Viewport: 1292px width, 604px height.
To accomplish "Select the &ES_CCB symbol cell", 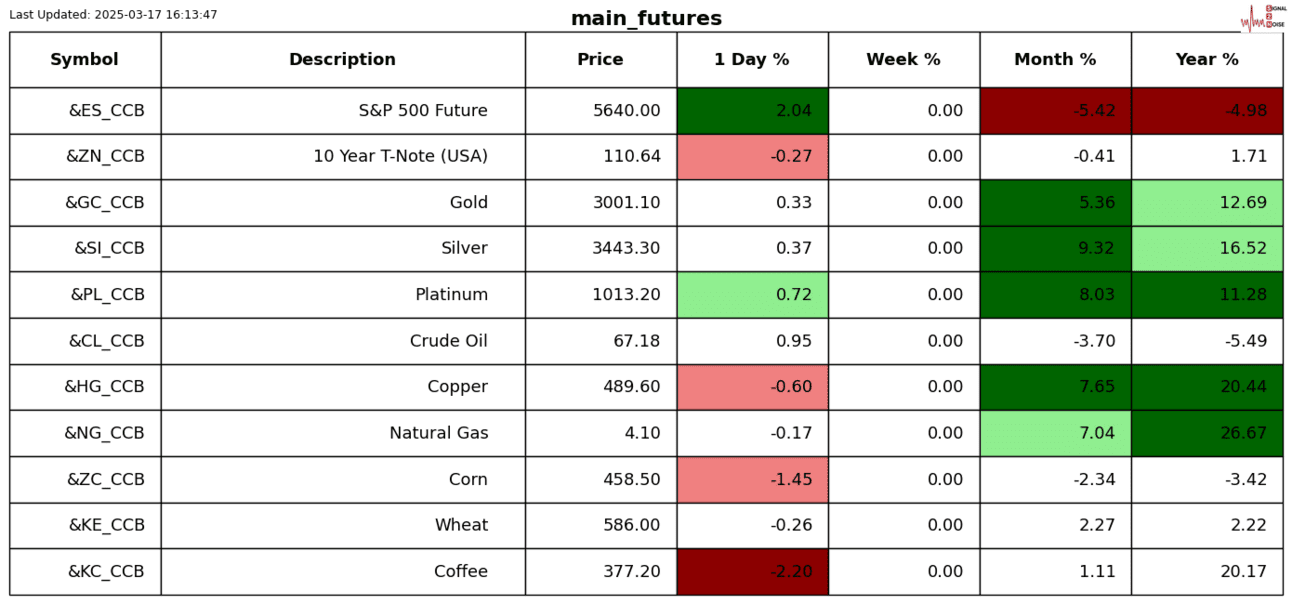I will point(106,111).
